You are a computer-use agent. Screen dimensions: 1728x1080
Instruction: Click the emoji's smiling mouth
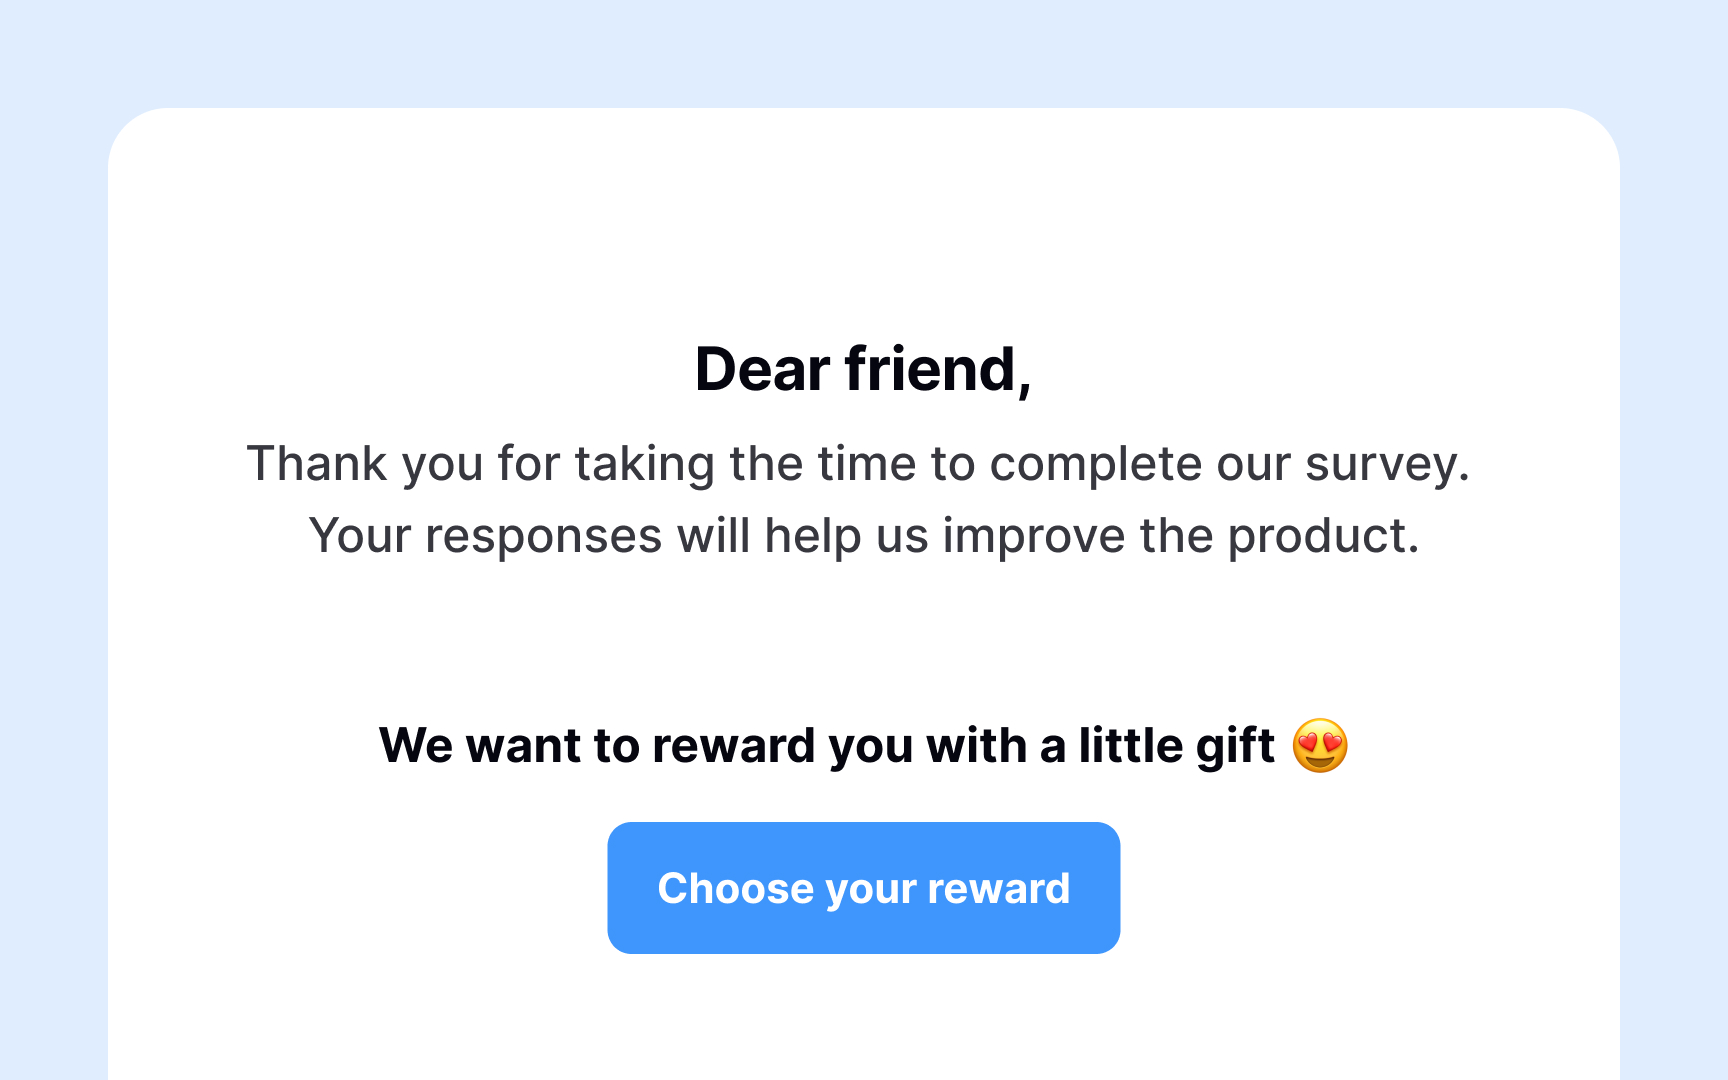point(1321,760)
